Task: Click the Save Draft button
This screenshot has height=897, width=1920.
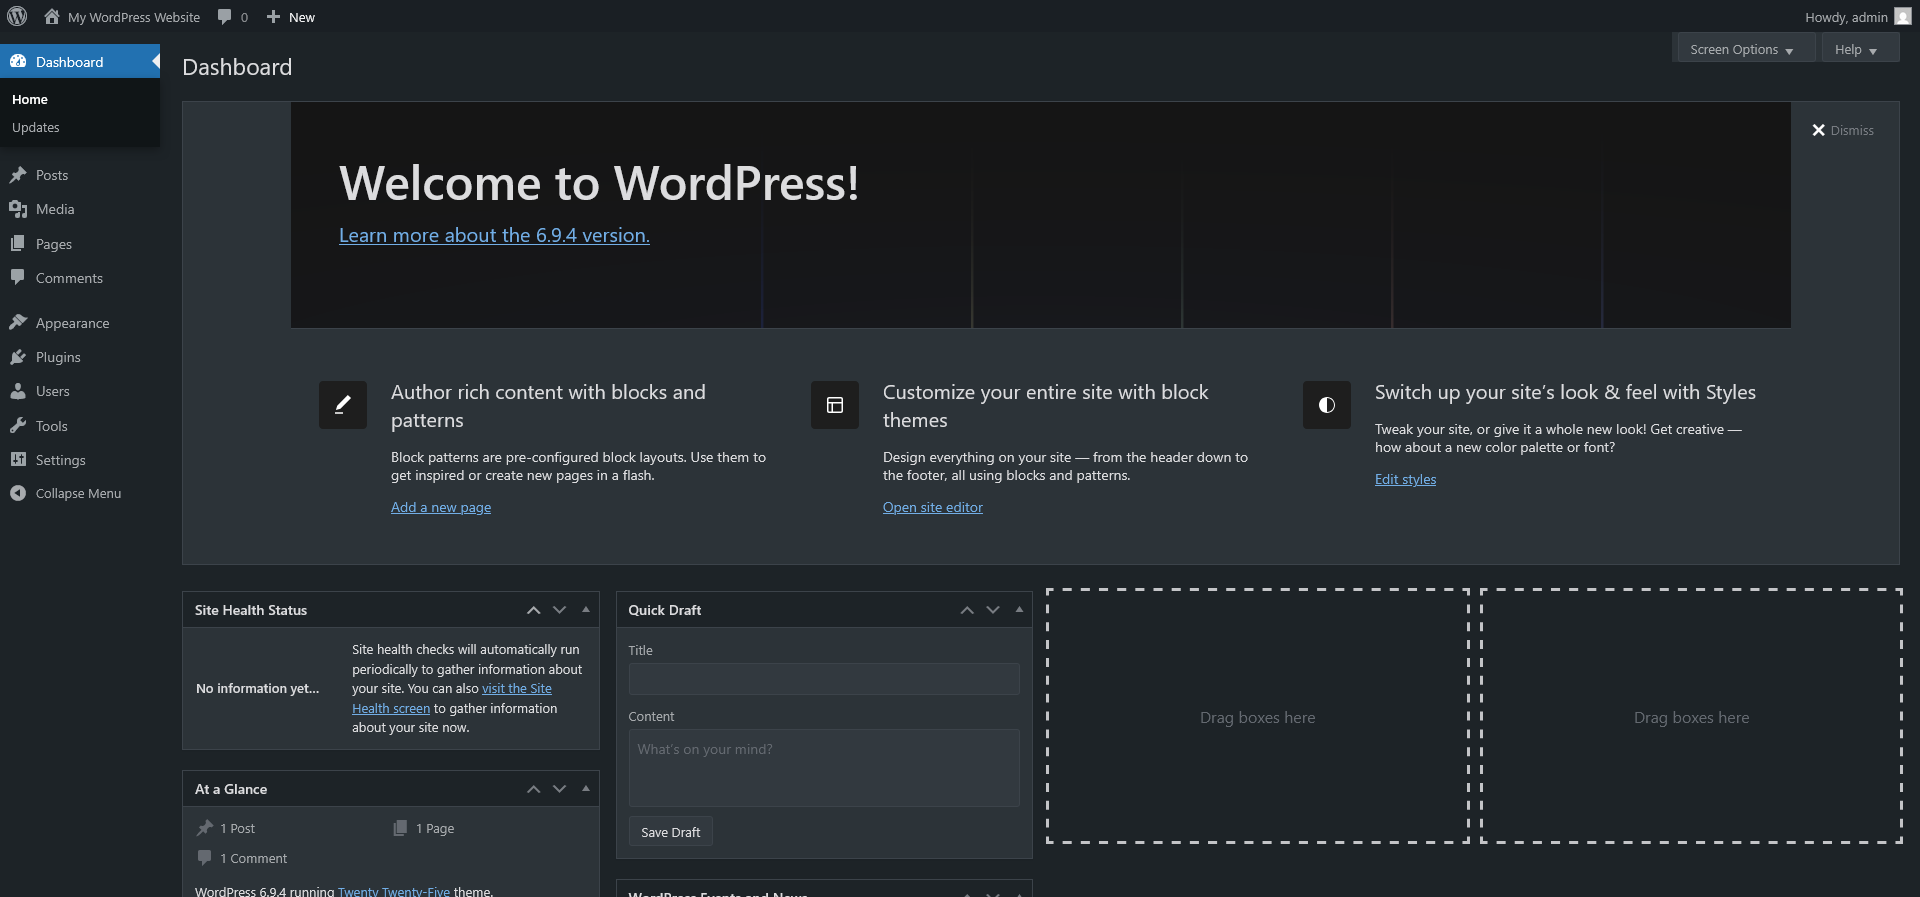Action: click(x=670, y=832)
